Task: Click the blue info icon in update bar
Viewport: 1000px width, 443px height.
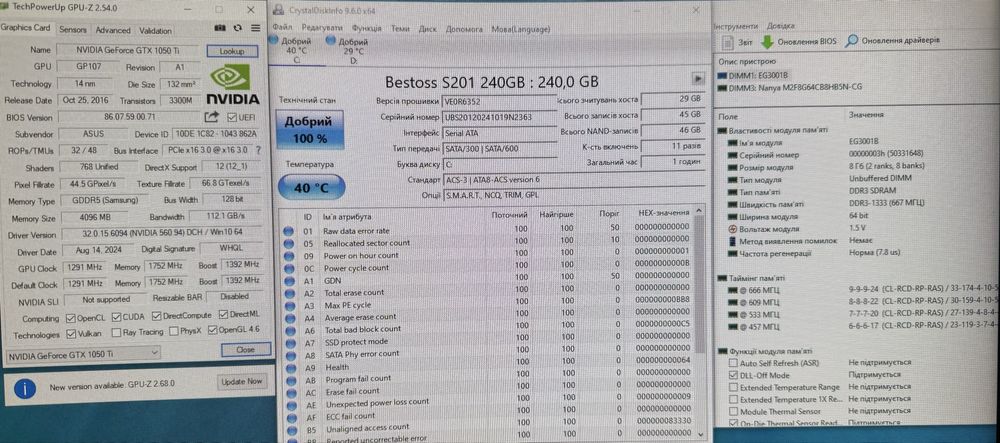Action: click(x=25, y=388)
